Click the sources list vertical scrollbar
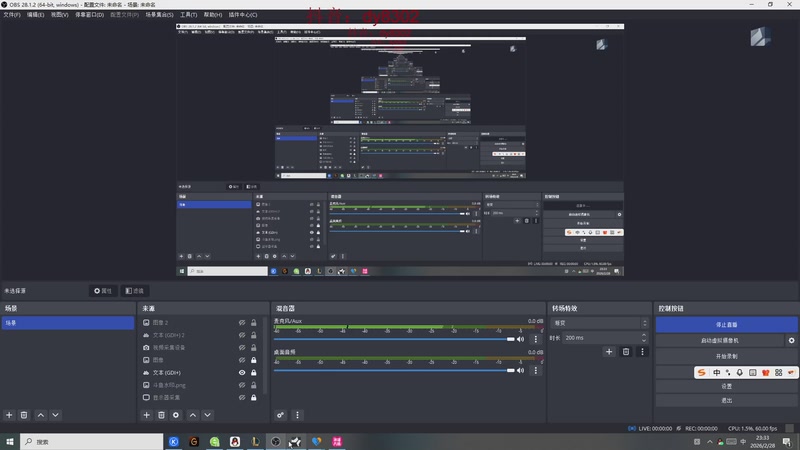 [265, 357]
